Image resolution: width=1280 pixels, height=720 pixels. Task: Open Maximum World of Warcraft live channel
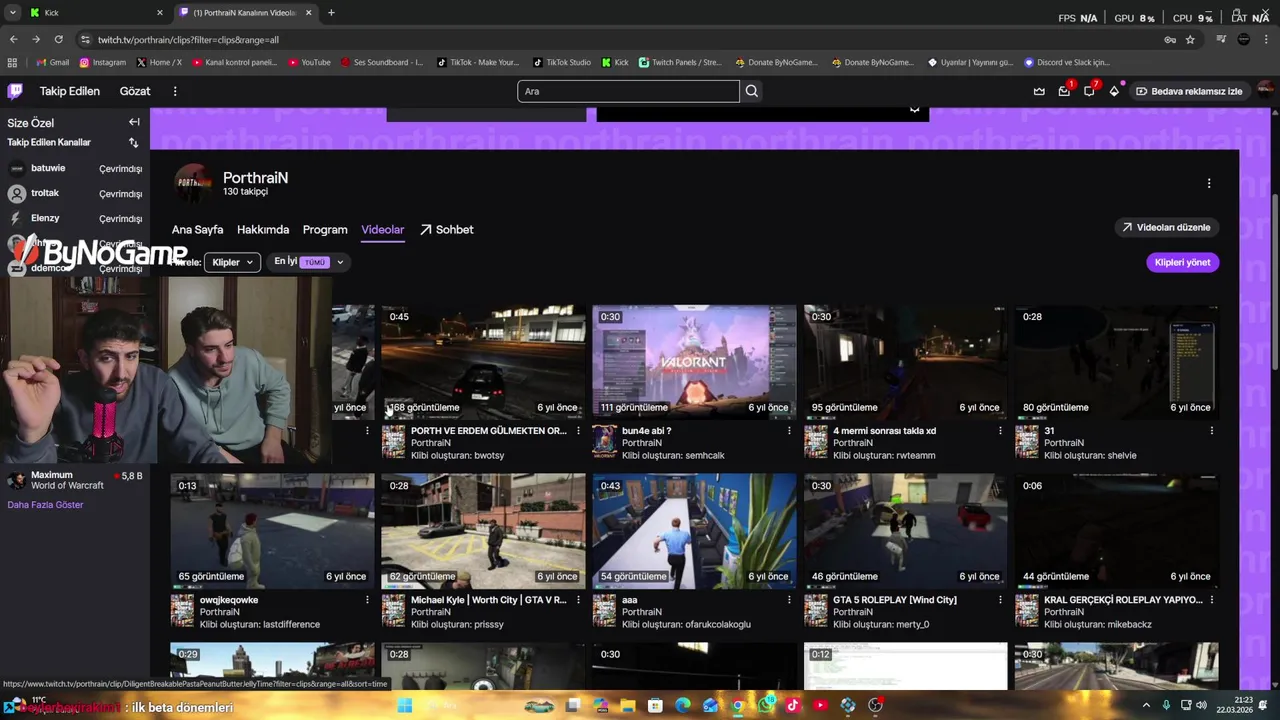pyautogui.click(x=75, y=481)
